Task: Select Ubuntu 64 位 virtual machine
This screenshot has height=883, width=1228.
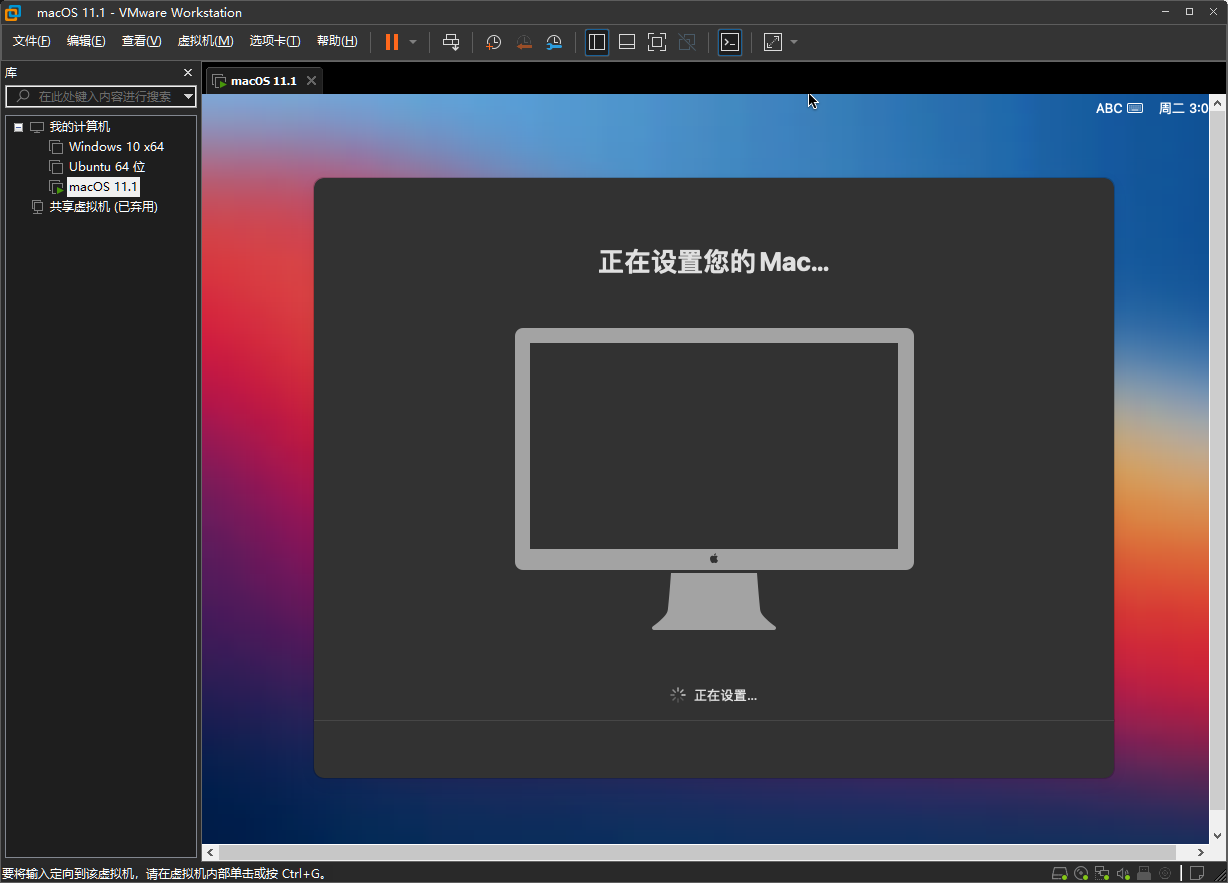Action: pos(107,167)
